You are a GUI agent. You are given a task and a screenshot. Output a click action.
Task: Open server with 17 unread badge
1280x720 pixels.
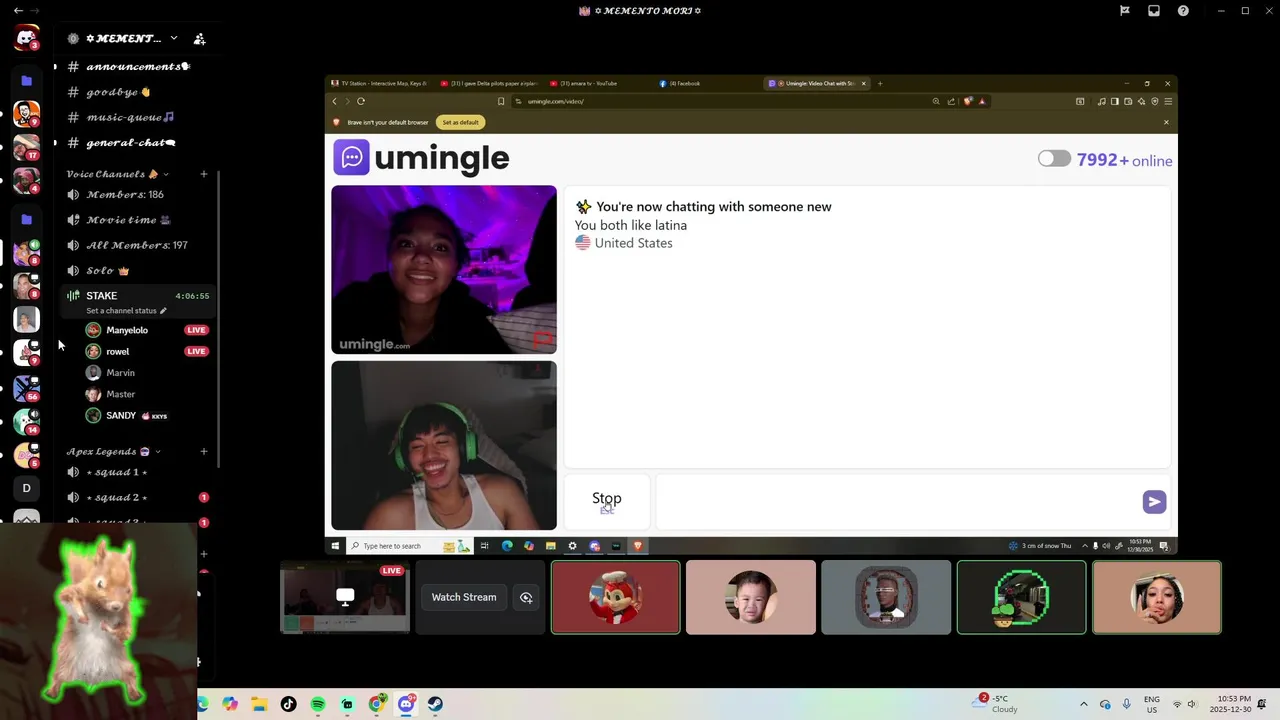26,147
